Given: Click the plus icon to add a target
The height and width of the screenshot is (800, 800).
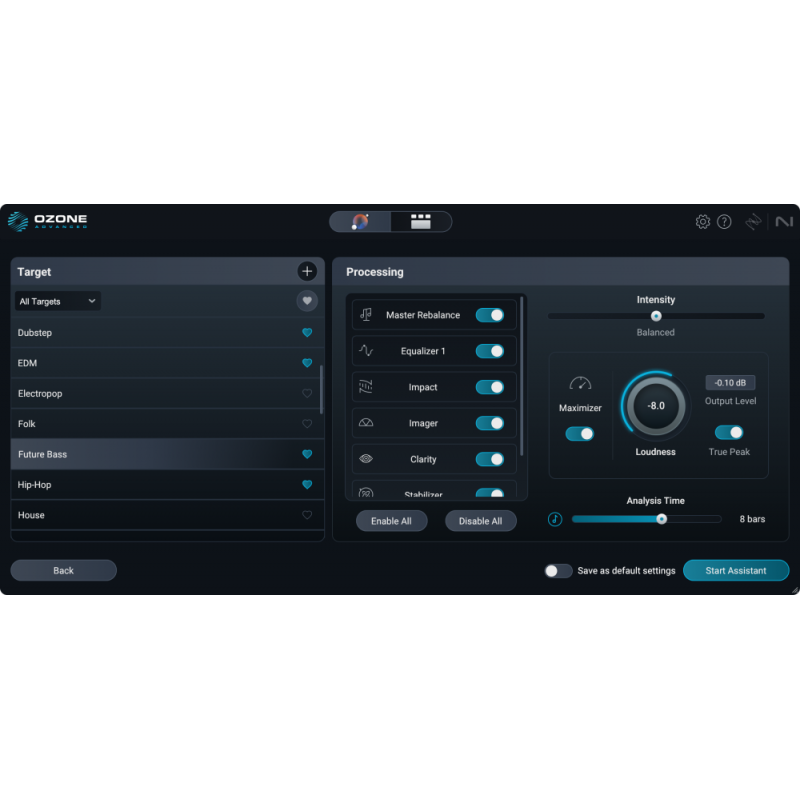Looking at the screenshot, I should tap(307, 271).
